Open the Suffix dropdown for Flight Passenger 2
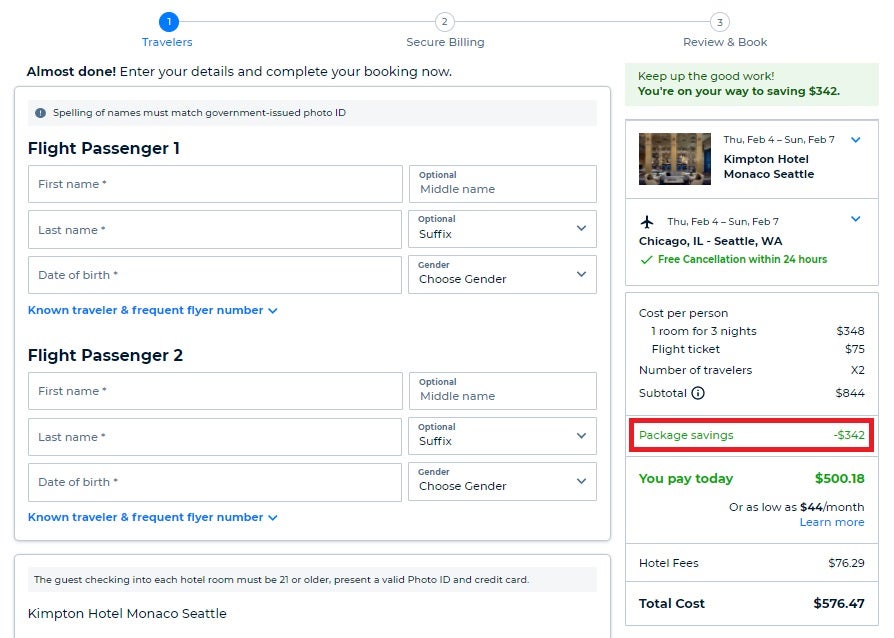This screenshot has width=894, height=638. (502, 436)
